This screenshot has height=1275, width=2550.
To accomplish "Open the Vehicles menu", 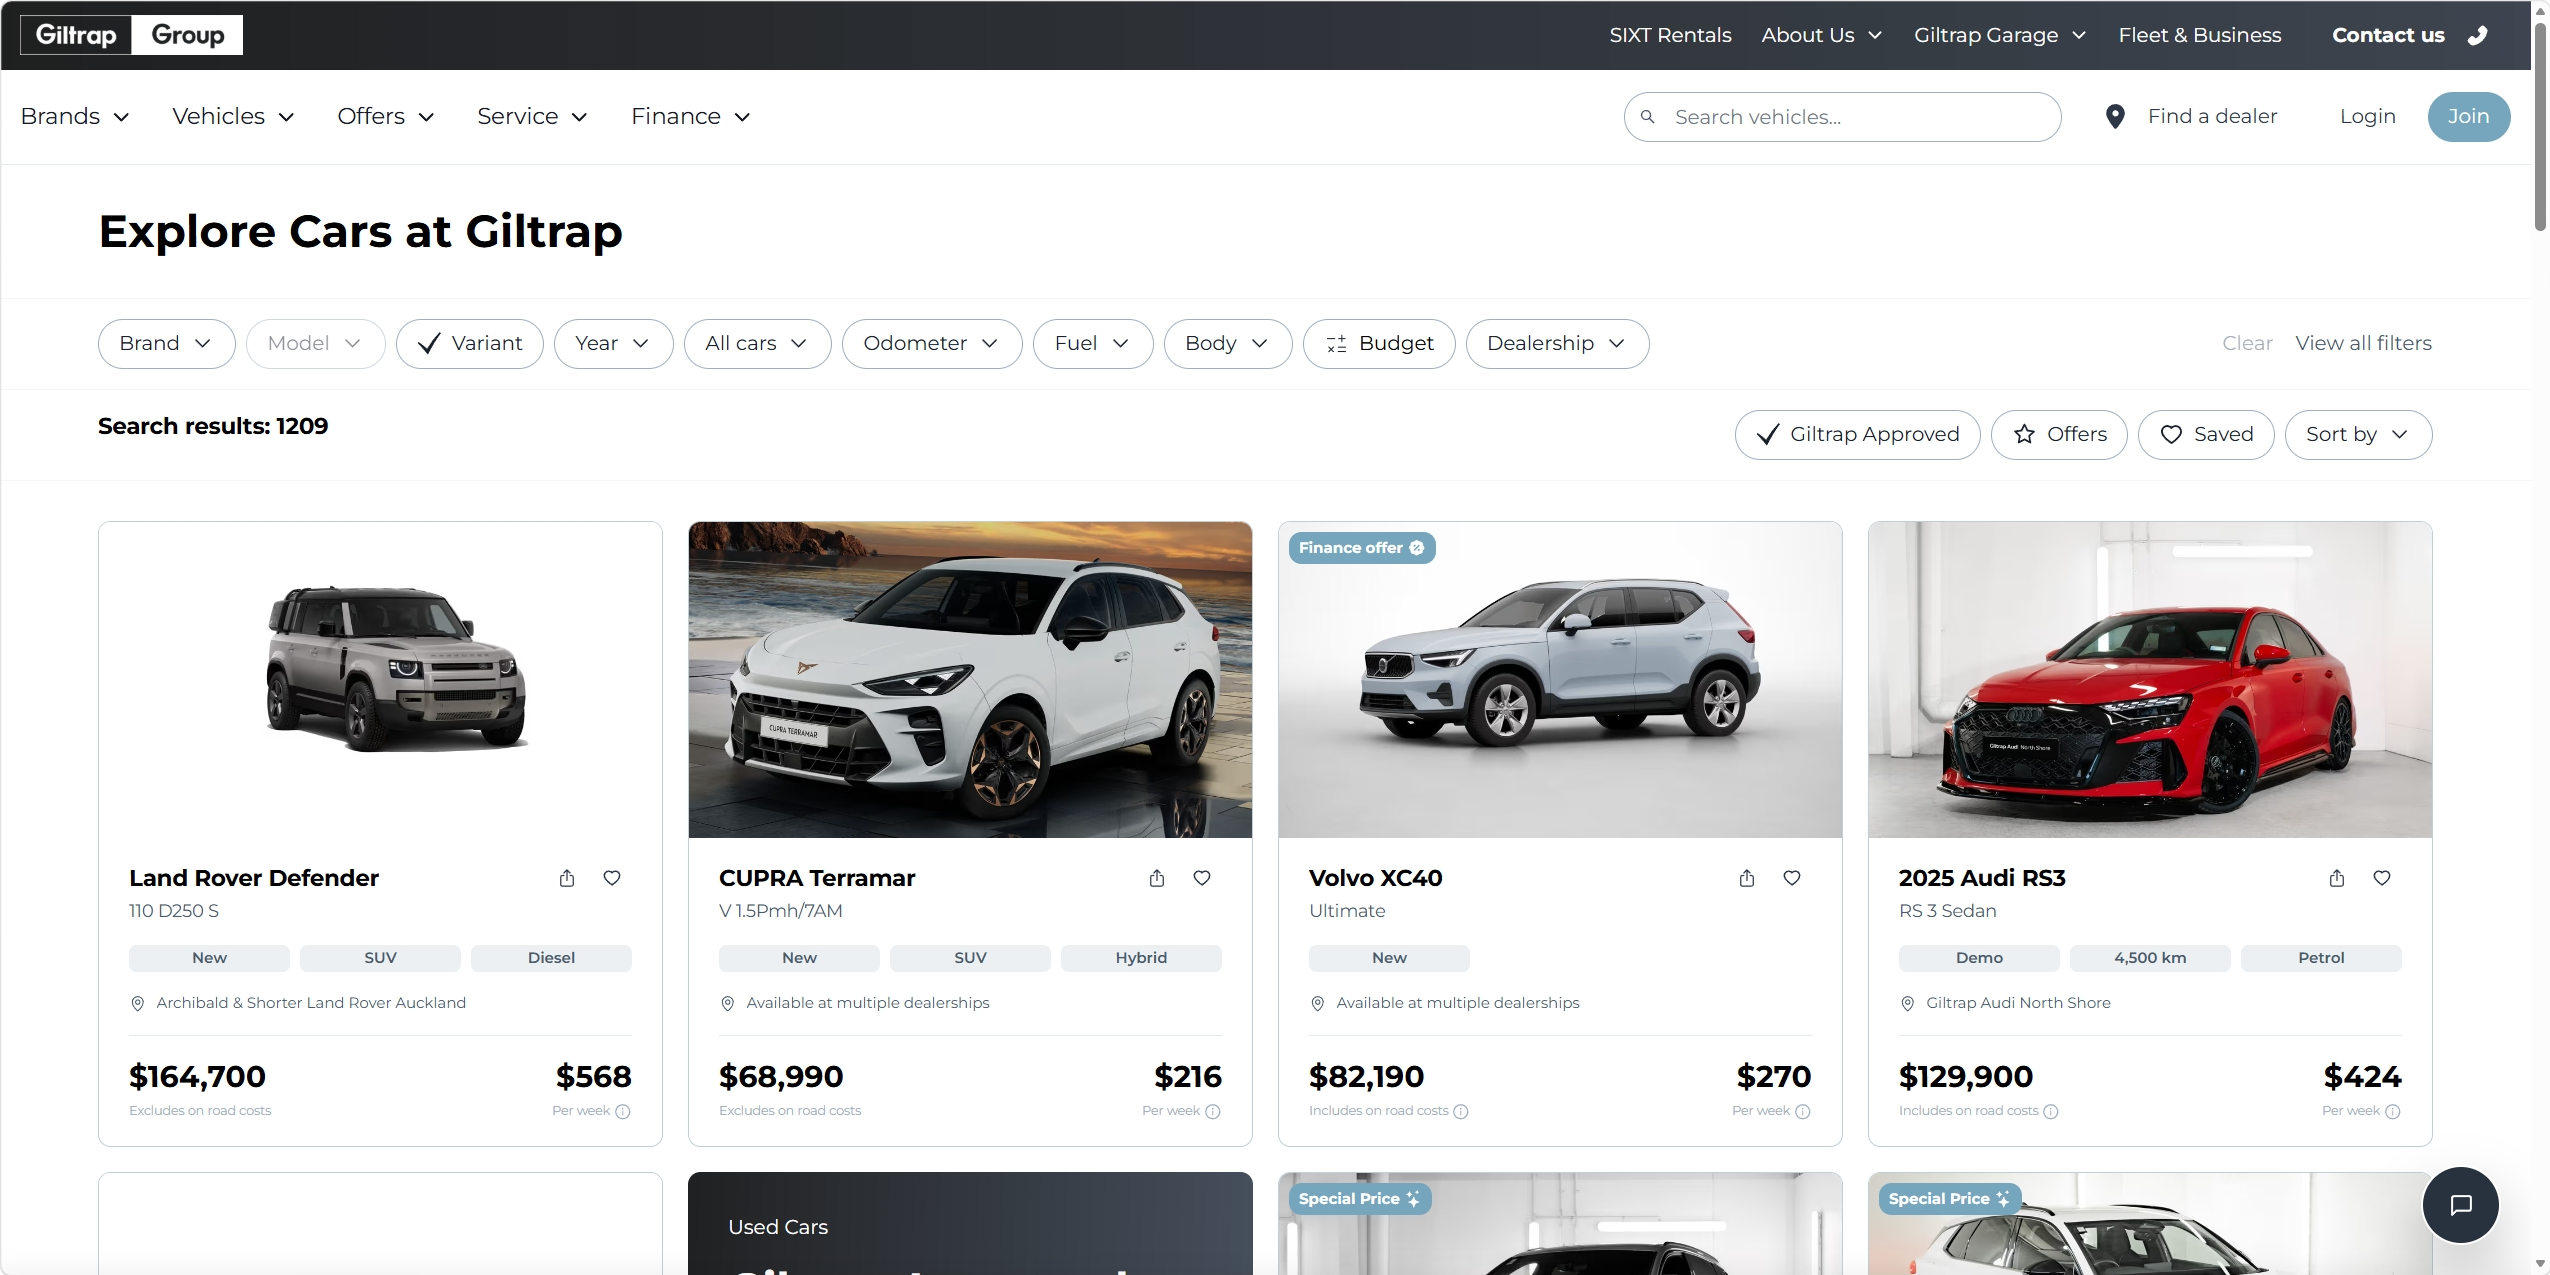I will (233, 117).
